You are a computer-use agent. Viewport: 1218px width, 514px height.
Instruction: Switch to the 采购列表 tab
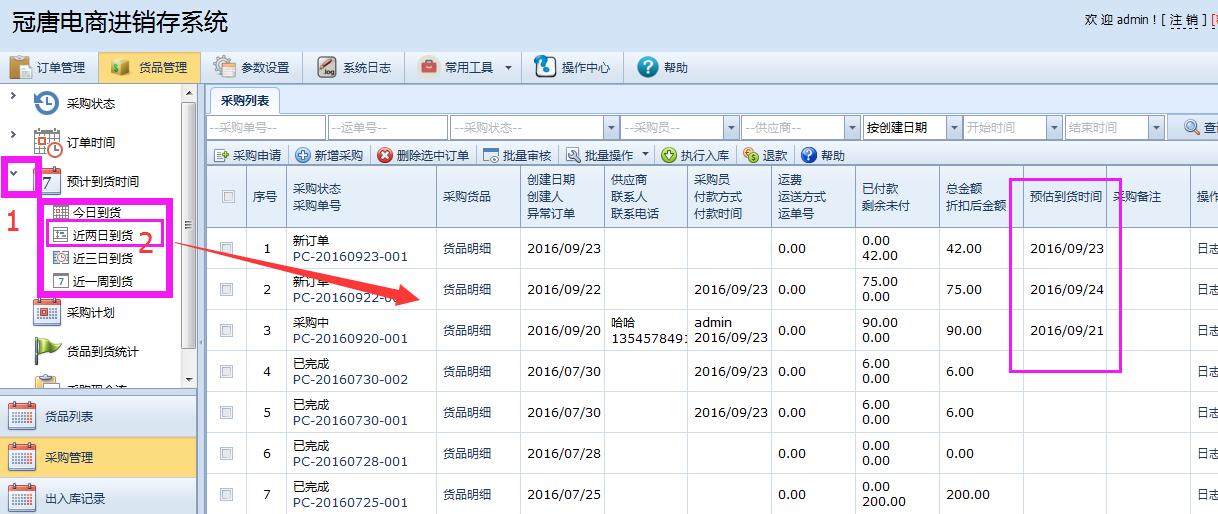click(x=245, y=101)
